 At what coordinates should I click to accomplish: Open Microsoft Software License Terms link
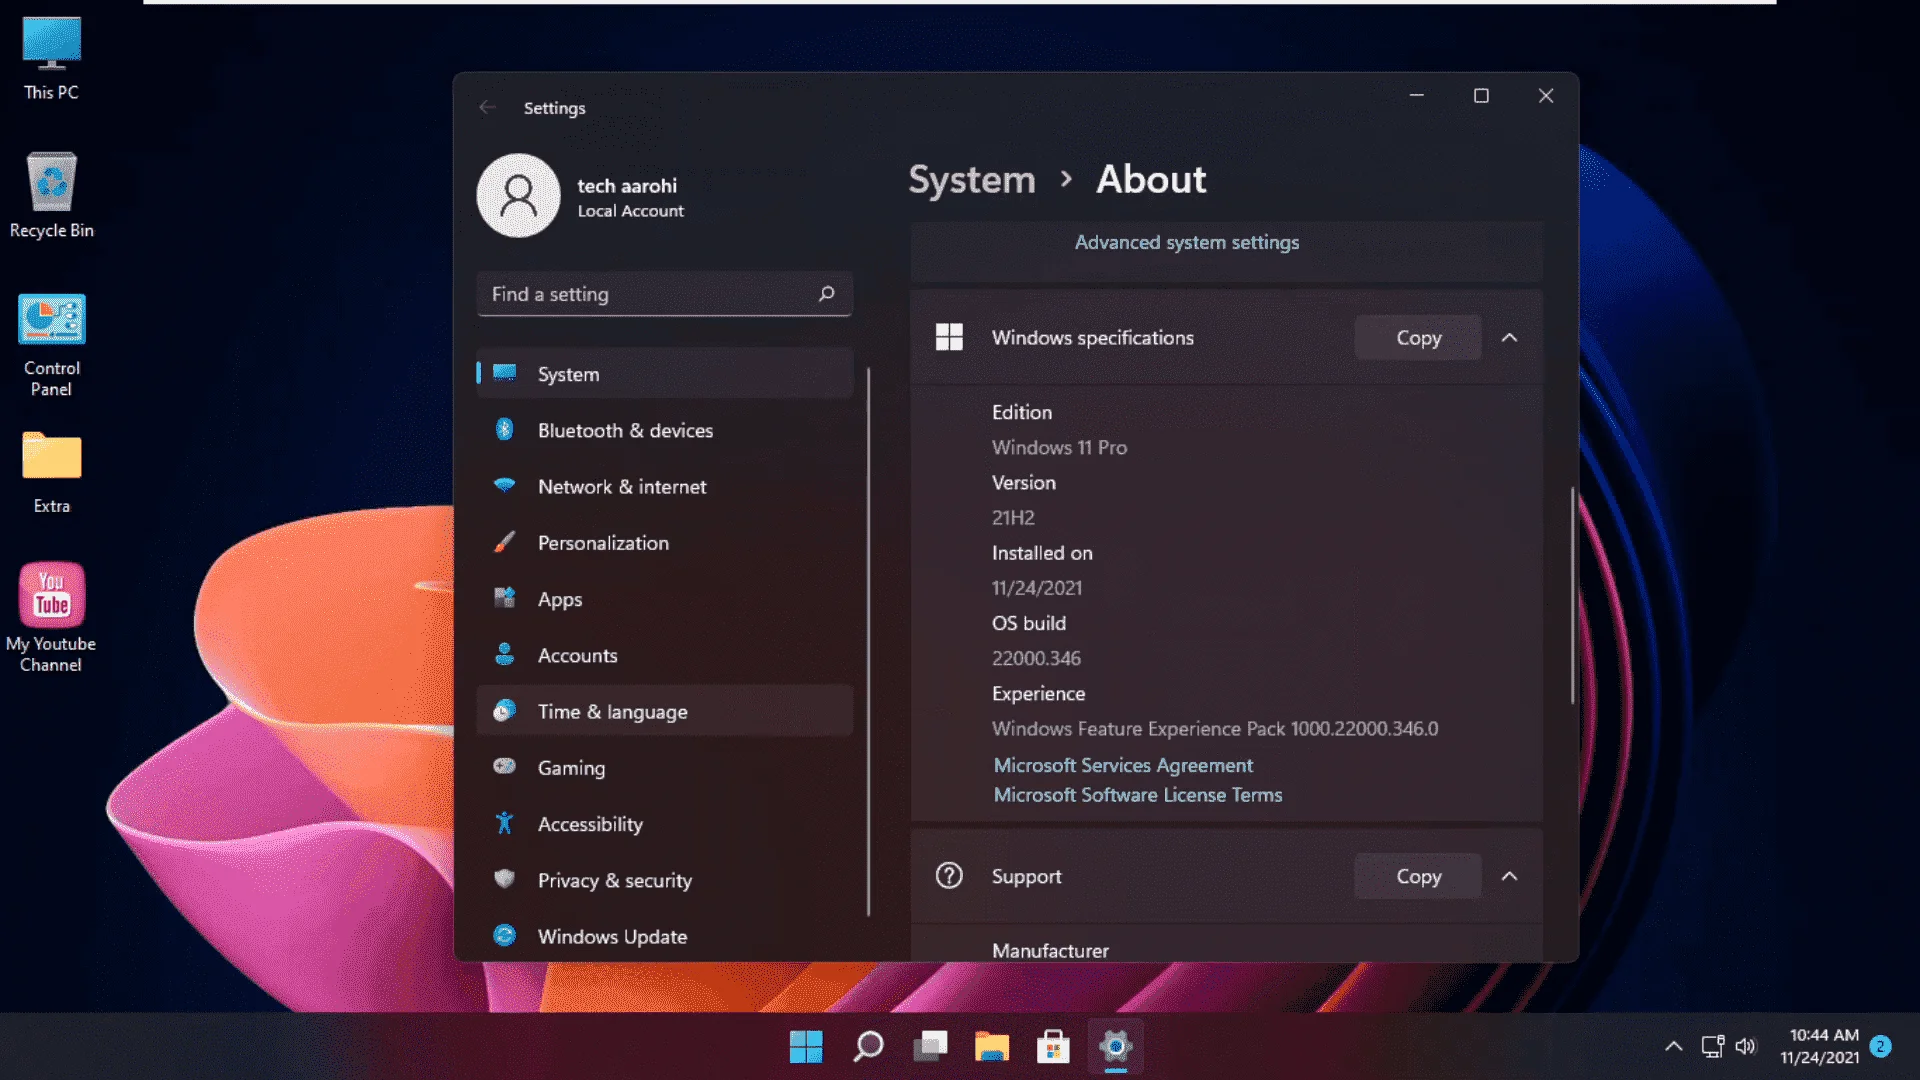1138,795
